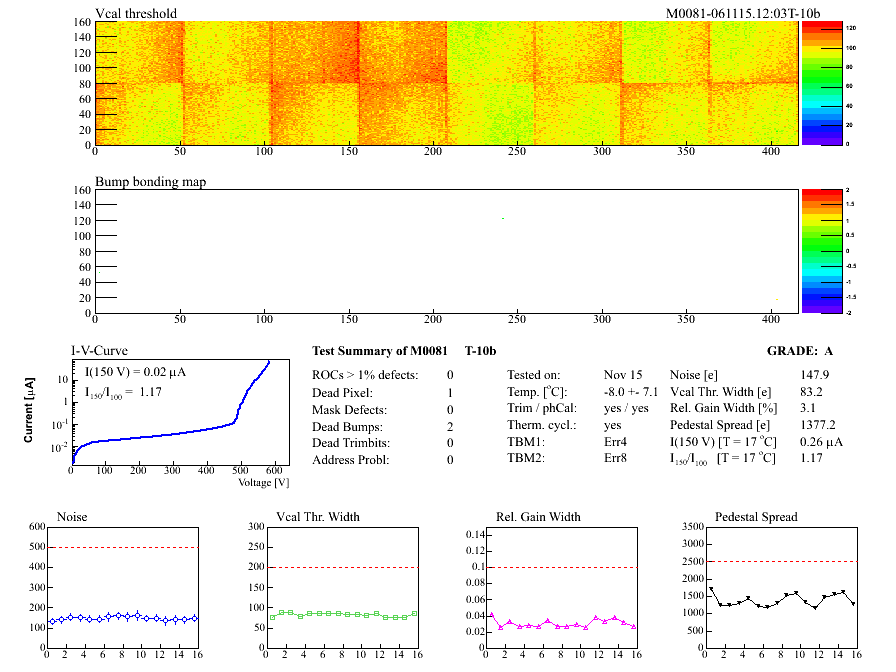896x672 pixels.
Task: Click the TBM1 value Err4
Action: click(x=617, y=441)
